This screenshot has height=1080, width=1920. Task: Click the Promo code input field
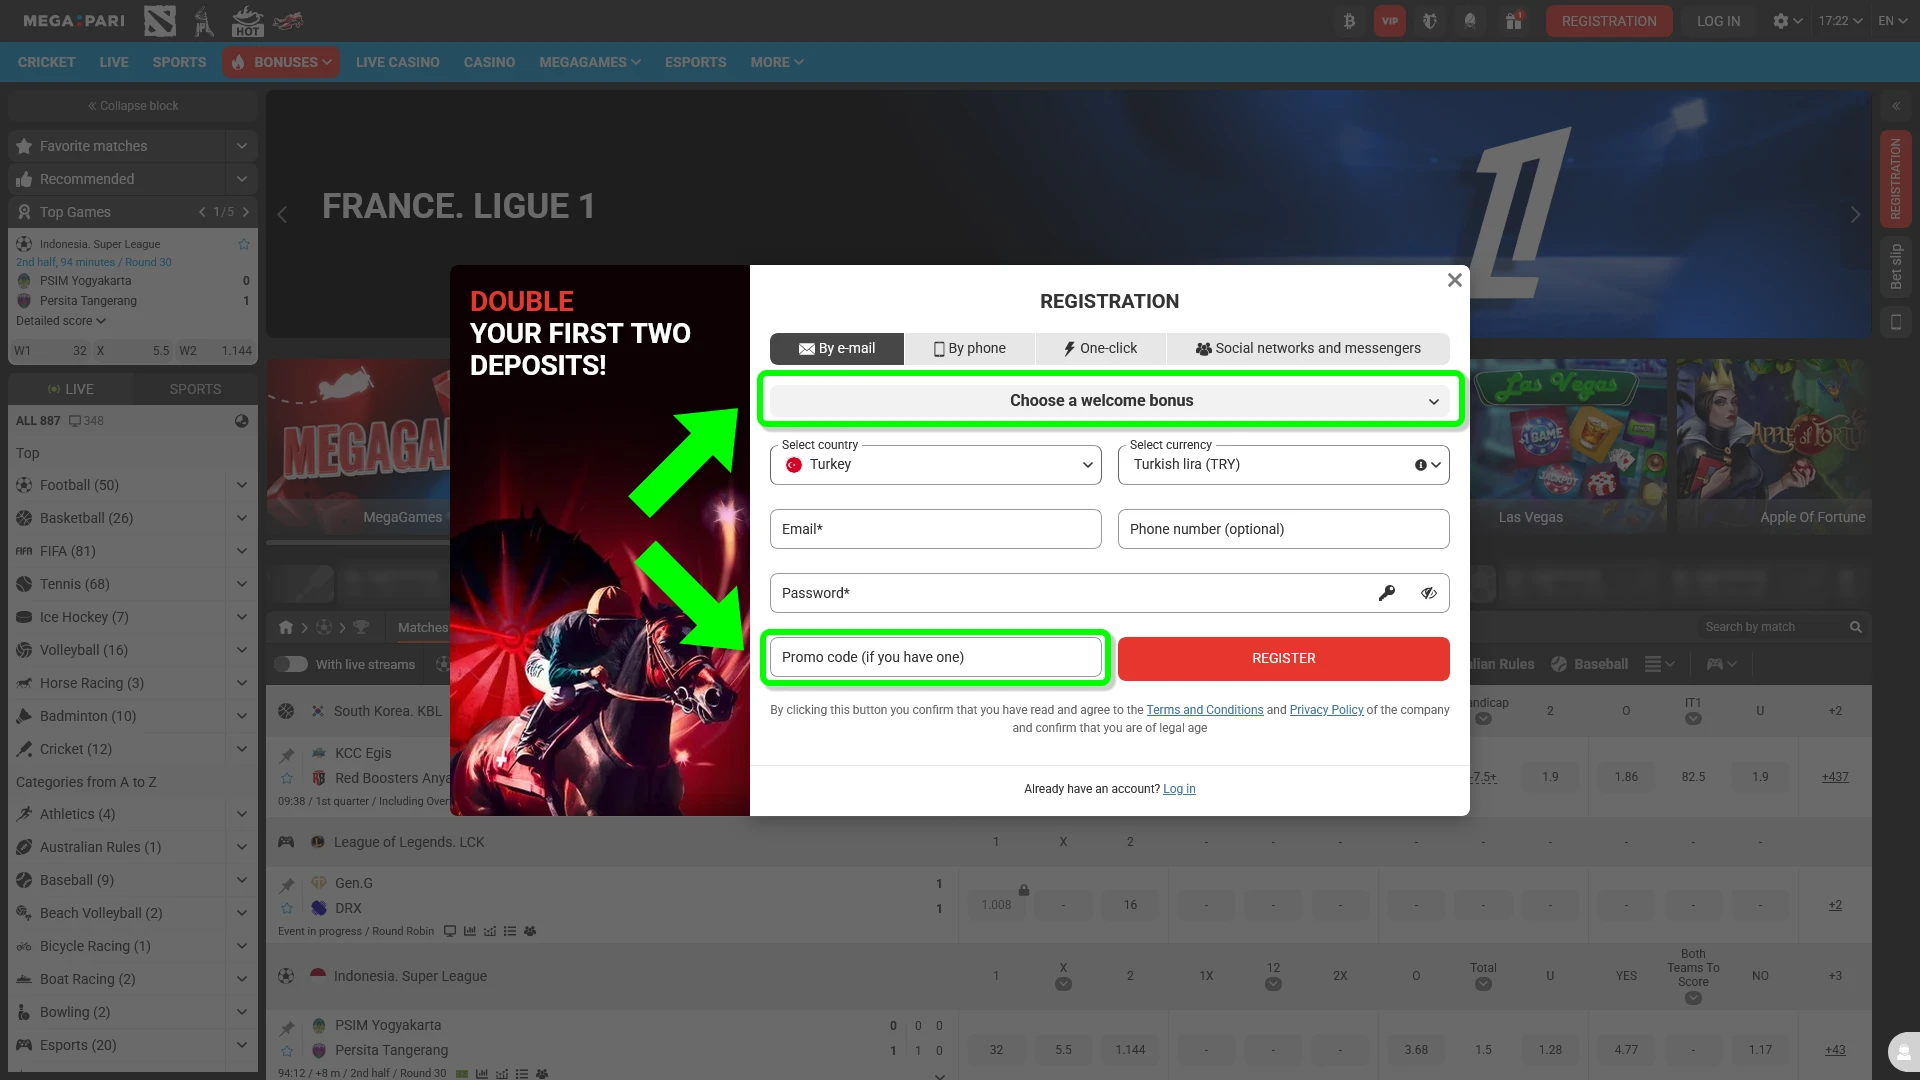[936, 657]
